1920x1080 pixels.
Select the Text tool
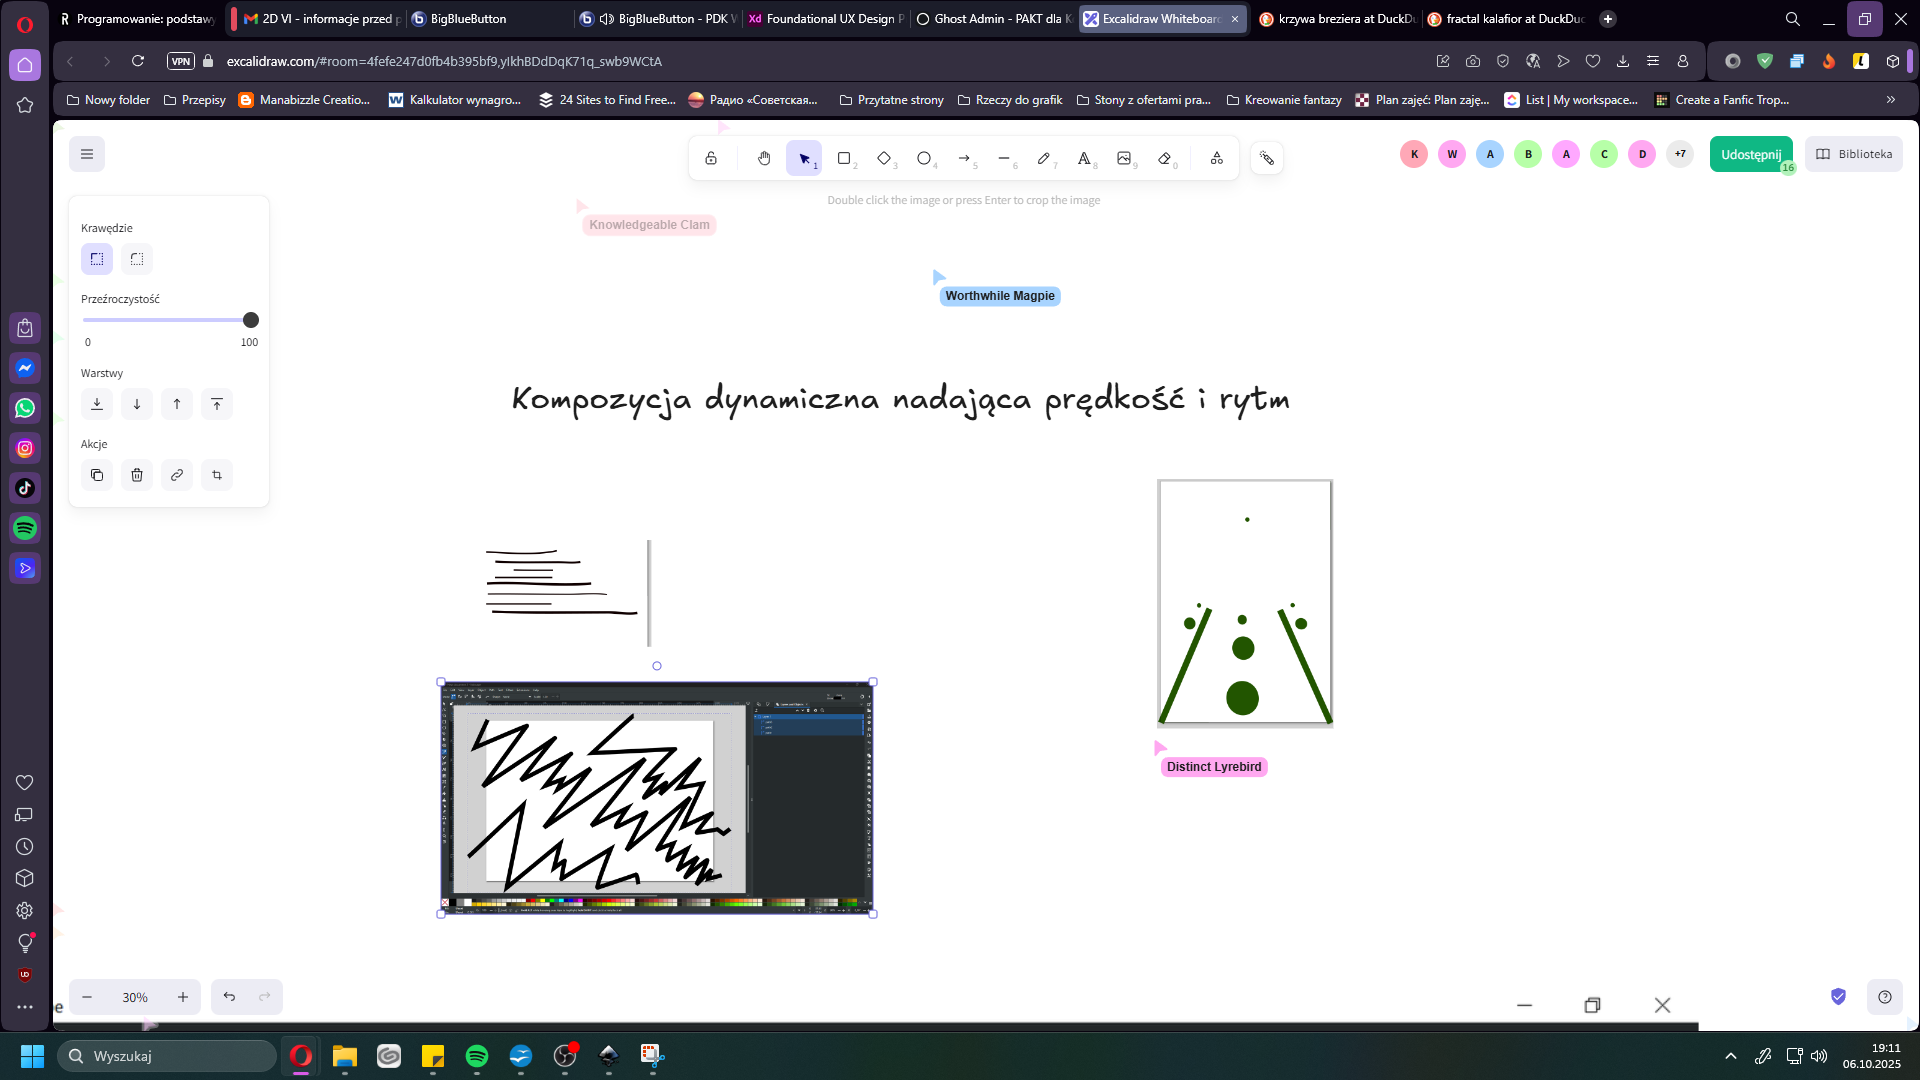pos(1084,158)
